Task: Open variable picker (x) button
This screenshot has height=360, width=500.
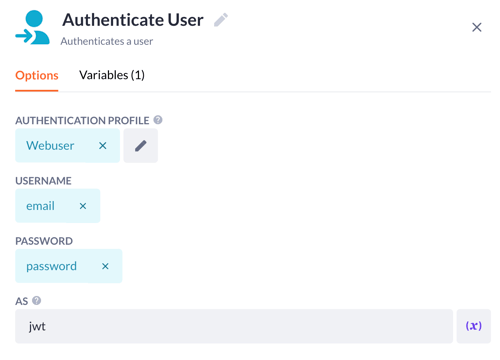Action: pos(474,326)
